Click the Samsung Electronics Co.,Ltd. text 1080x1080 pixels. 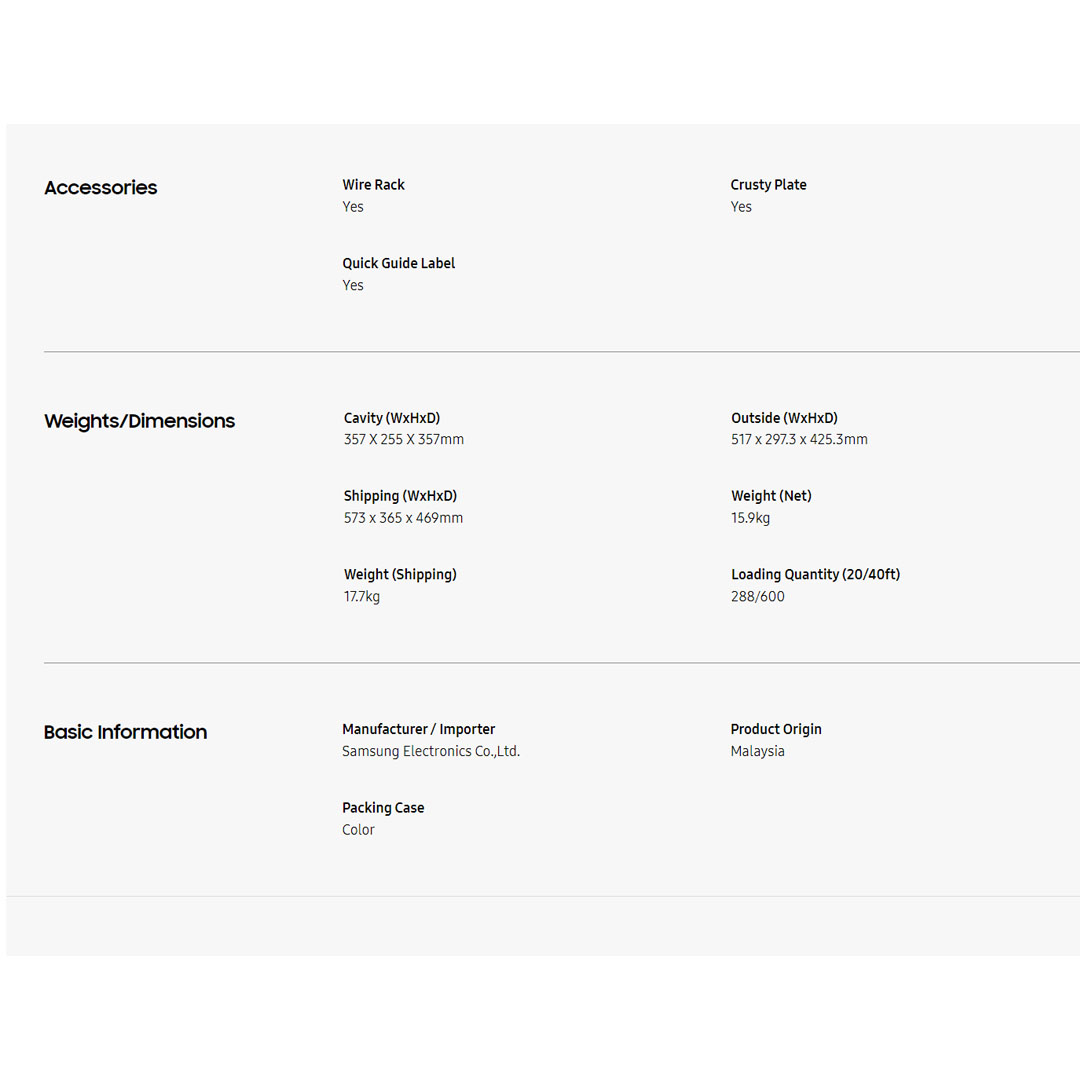[x=431, y=752]
